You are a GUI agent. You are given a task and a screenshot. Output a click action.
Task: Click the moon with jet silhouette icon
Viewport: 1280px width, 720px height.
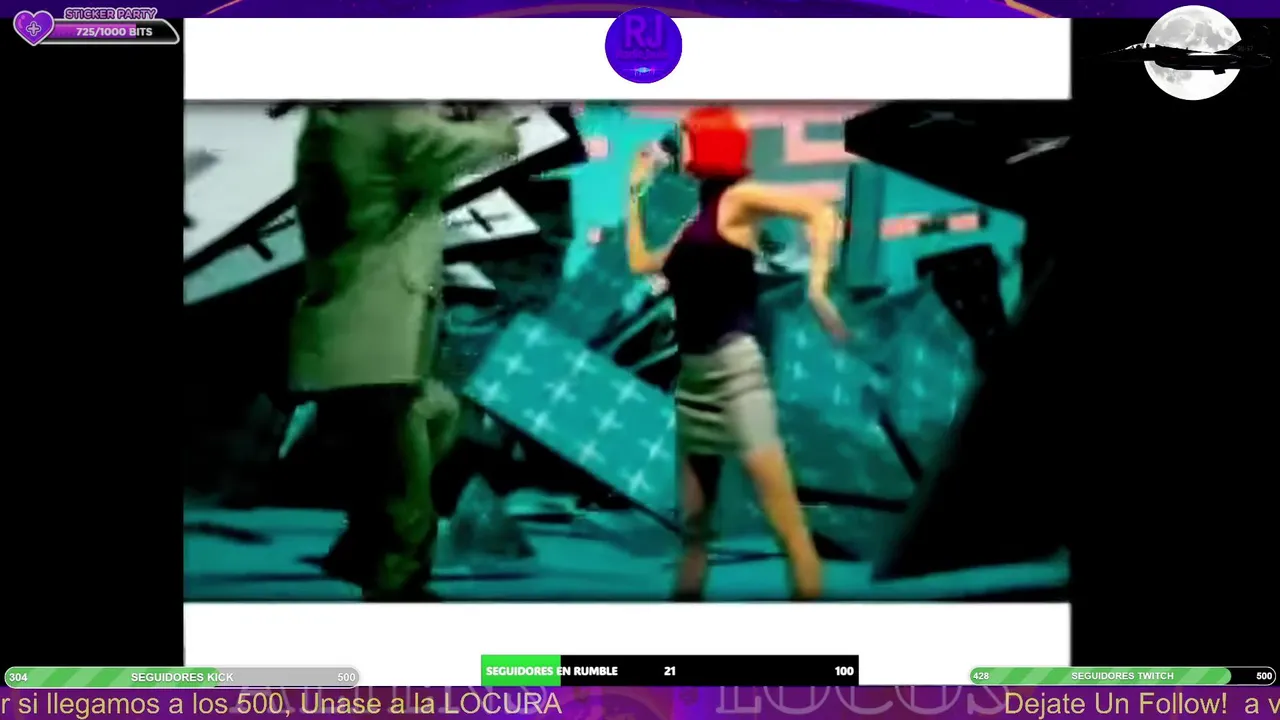coord(1192,53)
